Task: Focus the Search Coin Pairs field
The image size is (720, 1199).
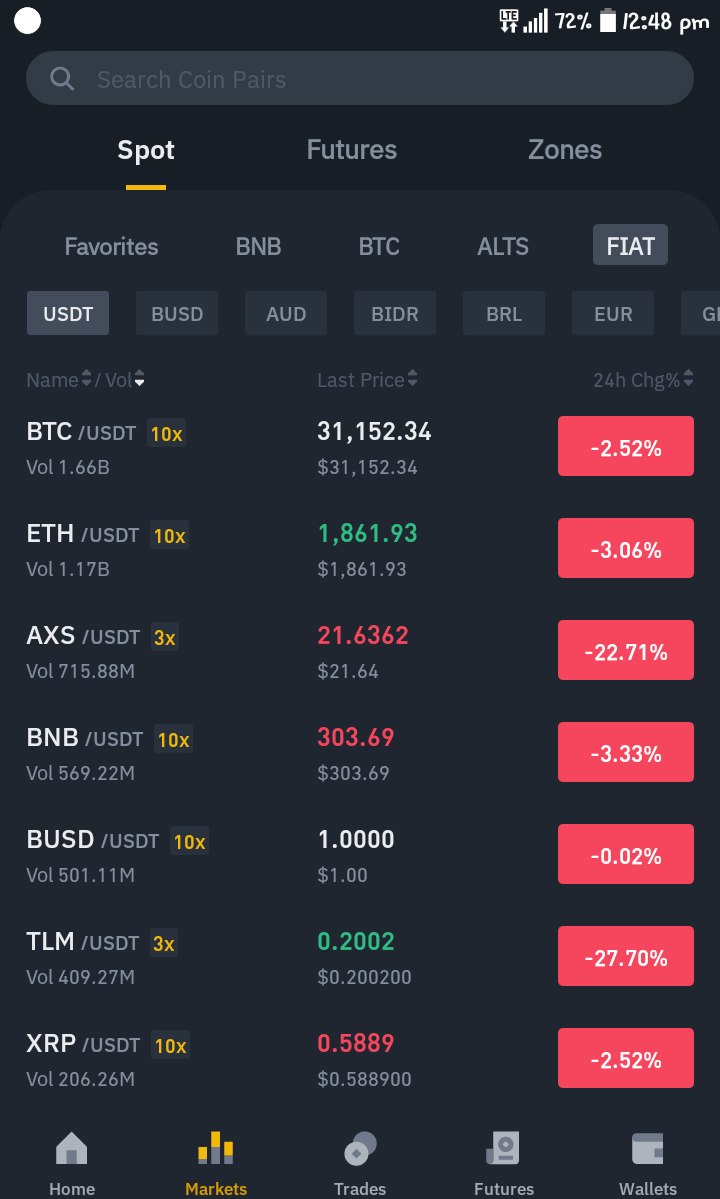Action: pos(360,78)
